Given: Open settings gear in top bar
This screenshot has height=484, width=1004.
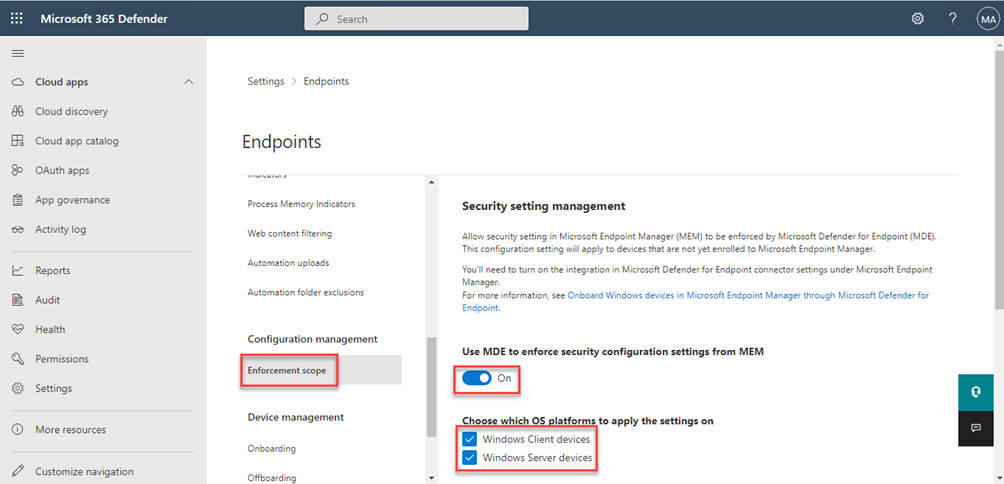Looking at the screenshot, I should coord(918,19).
